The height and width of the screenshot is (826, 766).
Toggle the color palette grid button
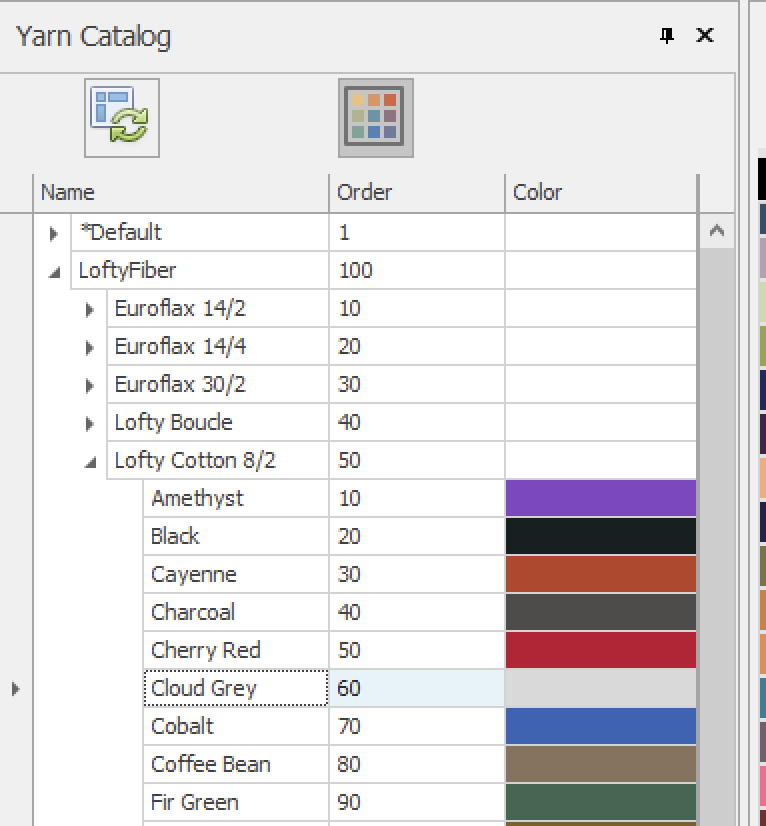pos(375,118)
